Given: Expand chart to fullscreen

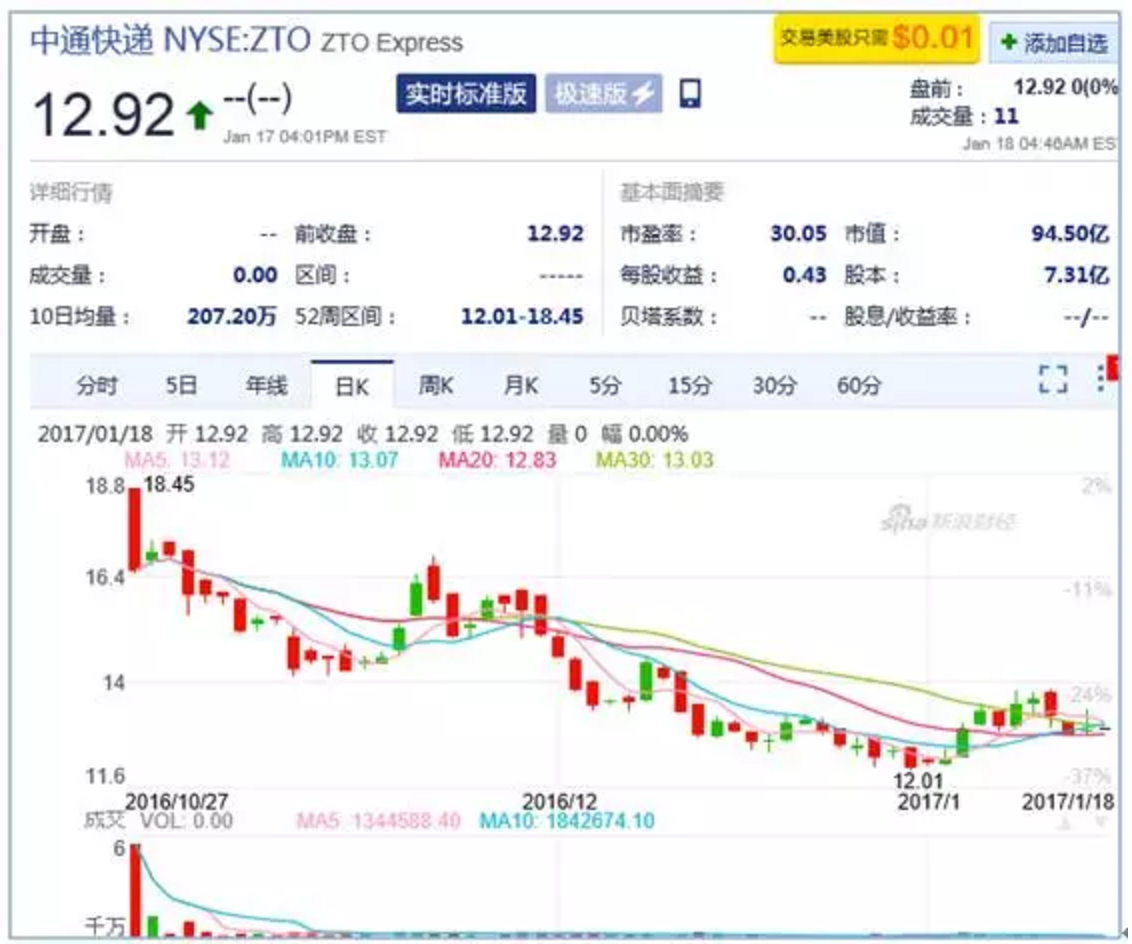Looking at the screenshot, I should pyautogui.click(x=1053, y=379).
